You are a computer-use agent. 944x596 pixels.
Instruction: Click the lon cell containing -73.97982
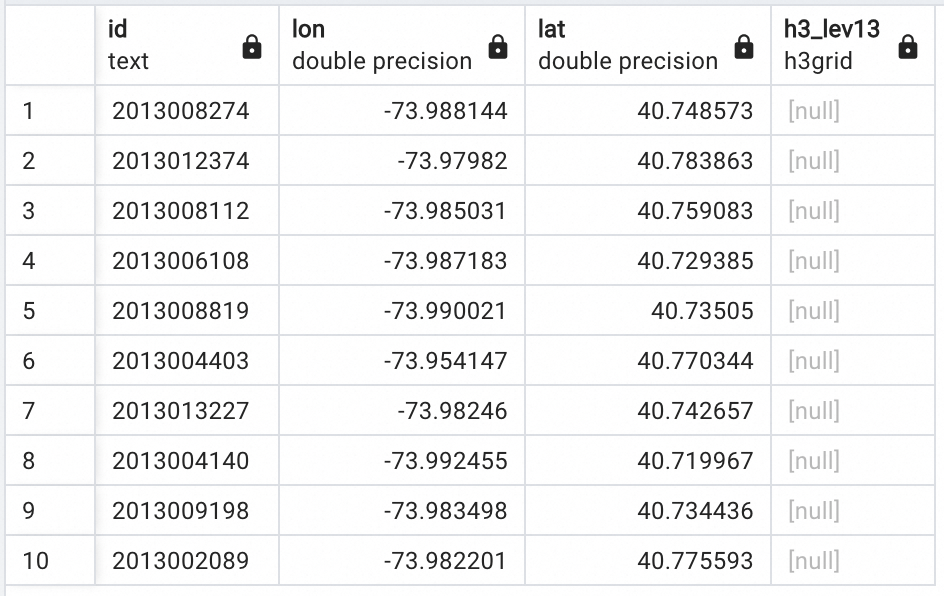pos(452,161)
